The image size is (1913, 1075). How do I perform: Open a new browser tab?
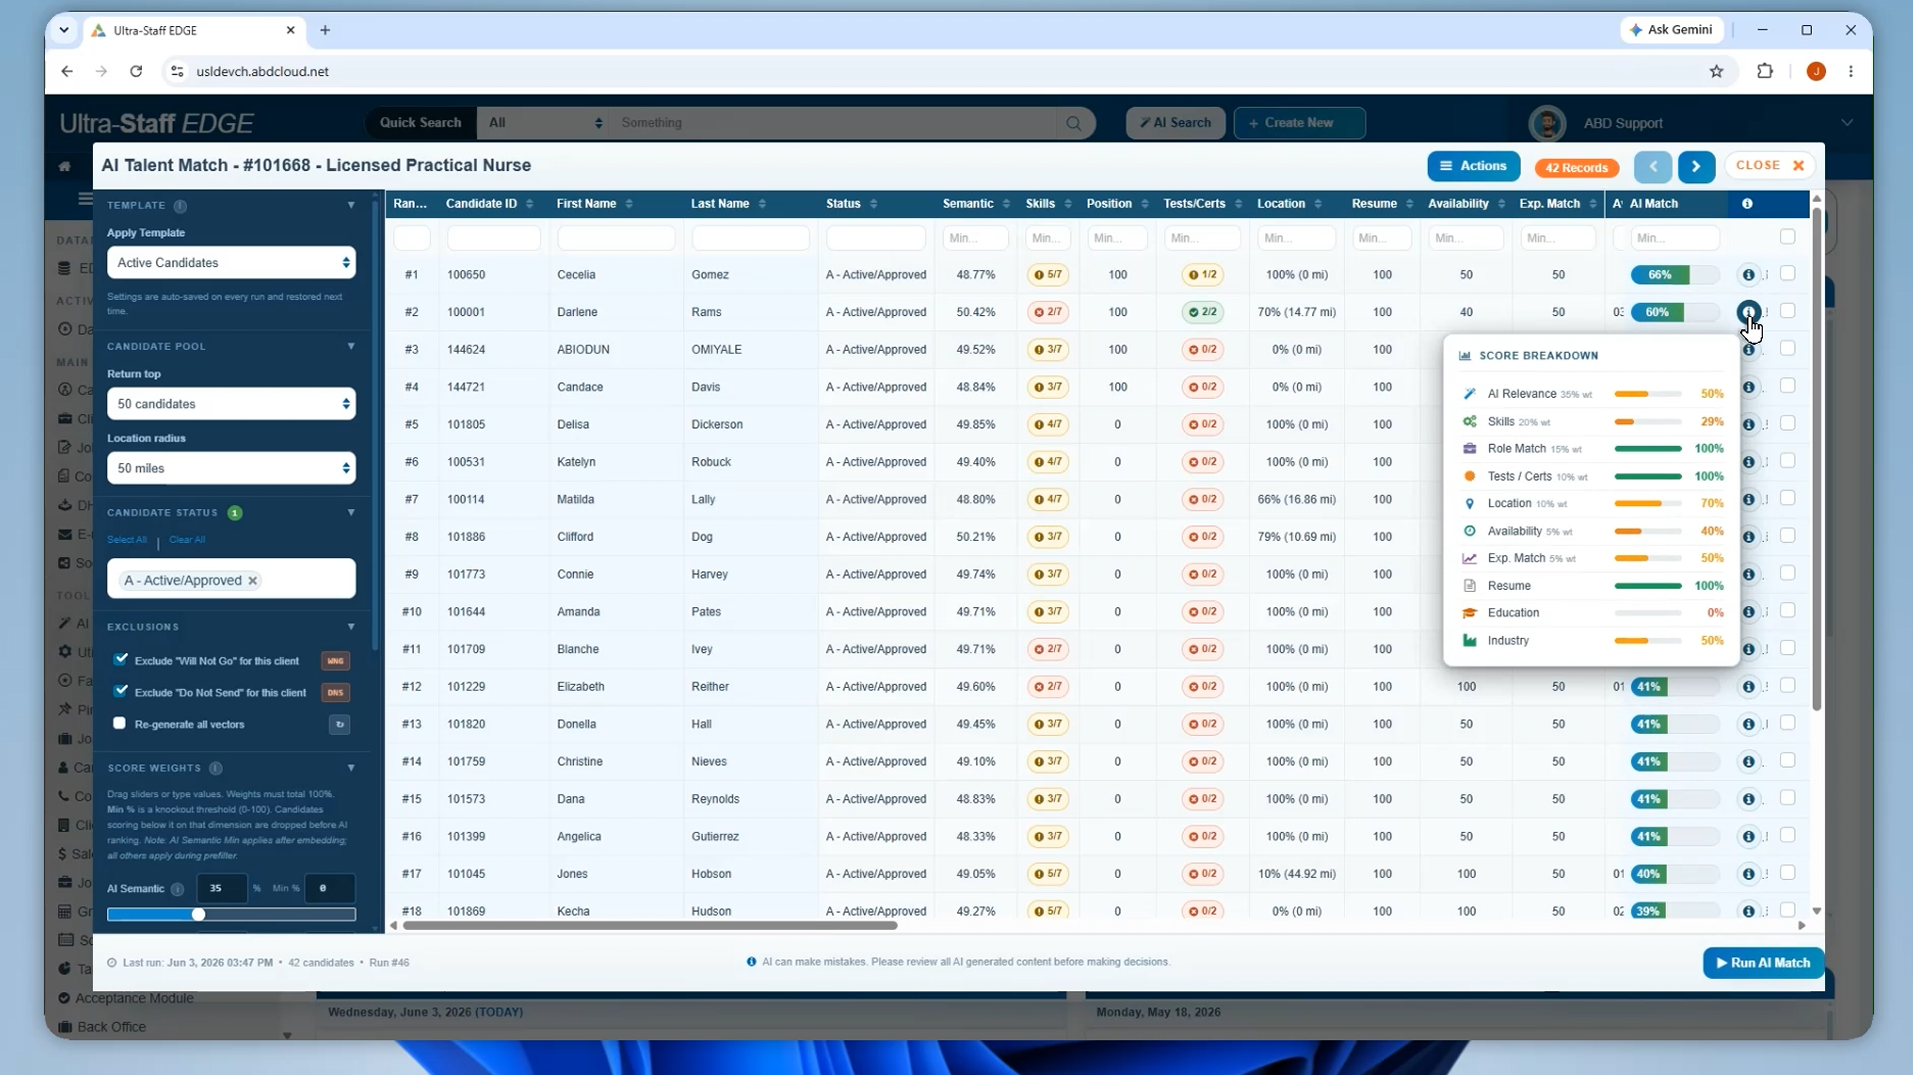(325, 30)
